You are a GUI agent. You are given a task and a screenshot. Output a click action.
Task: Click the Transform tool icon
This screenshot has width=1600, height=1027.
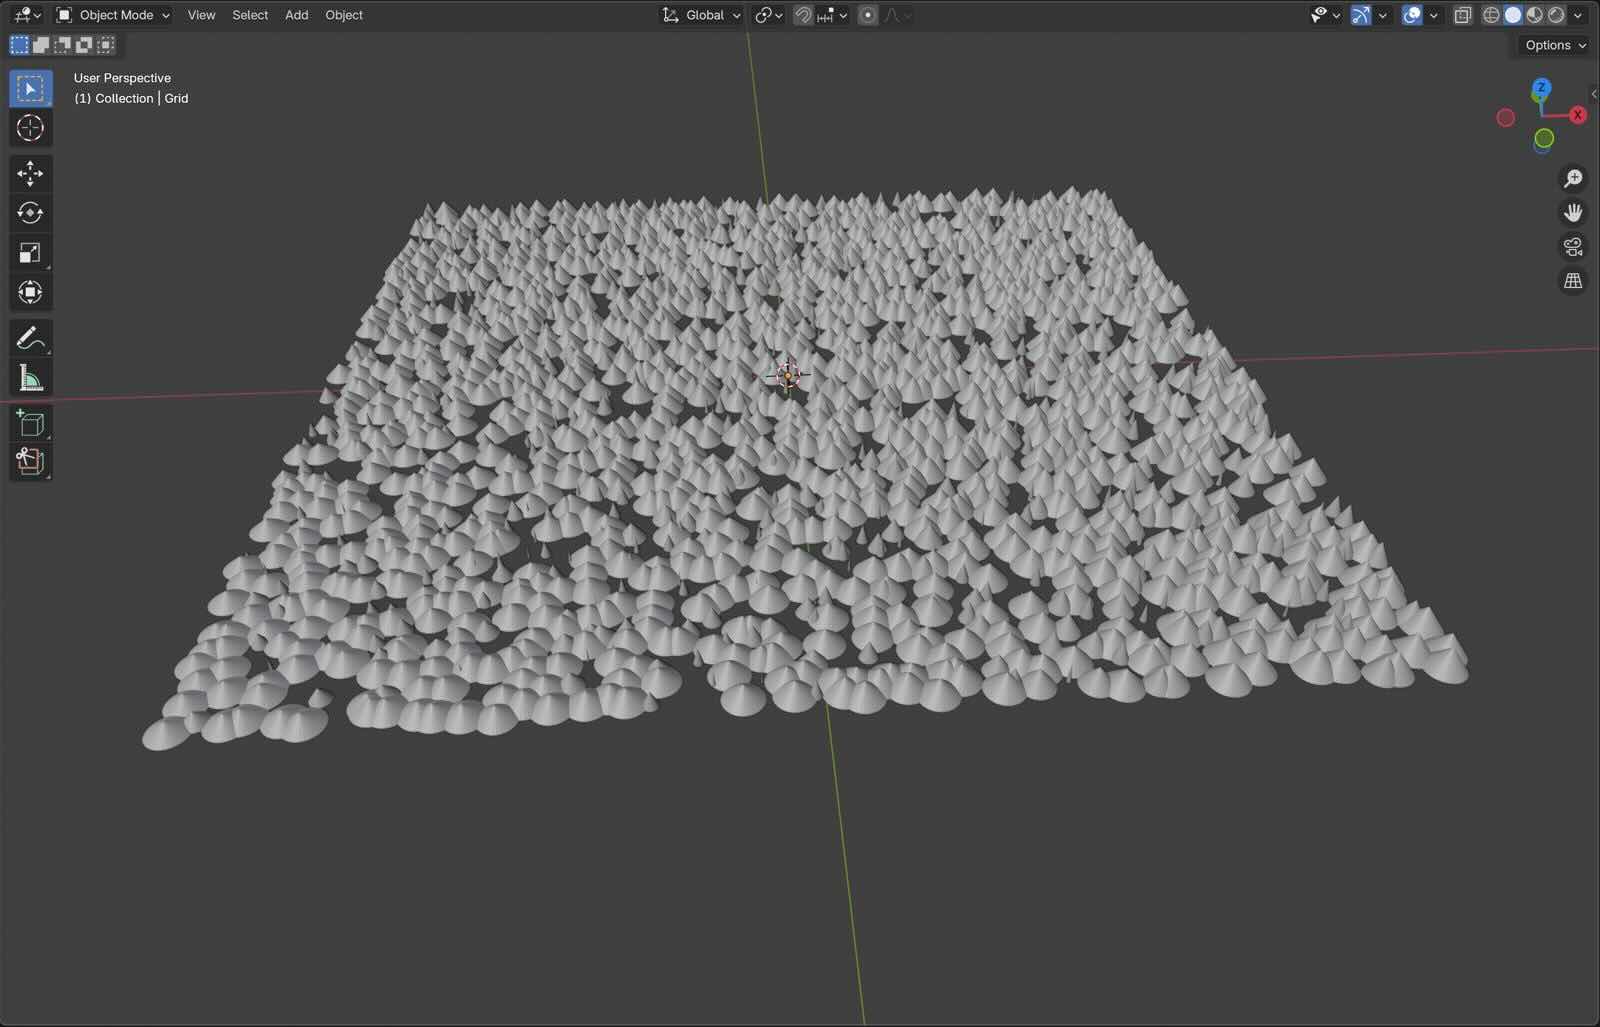point(30,292)
